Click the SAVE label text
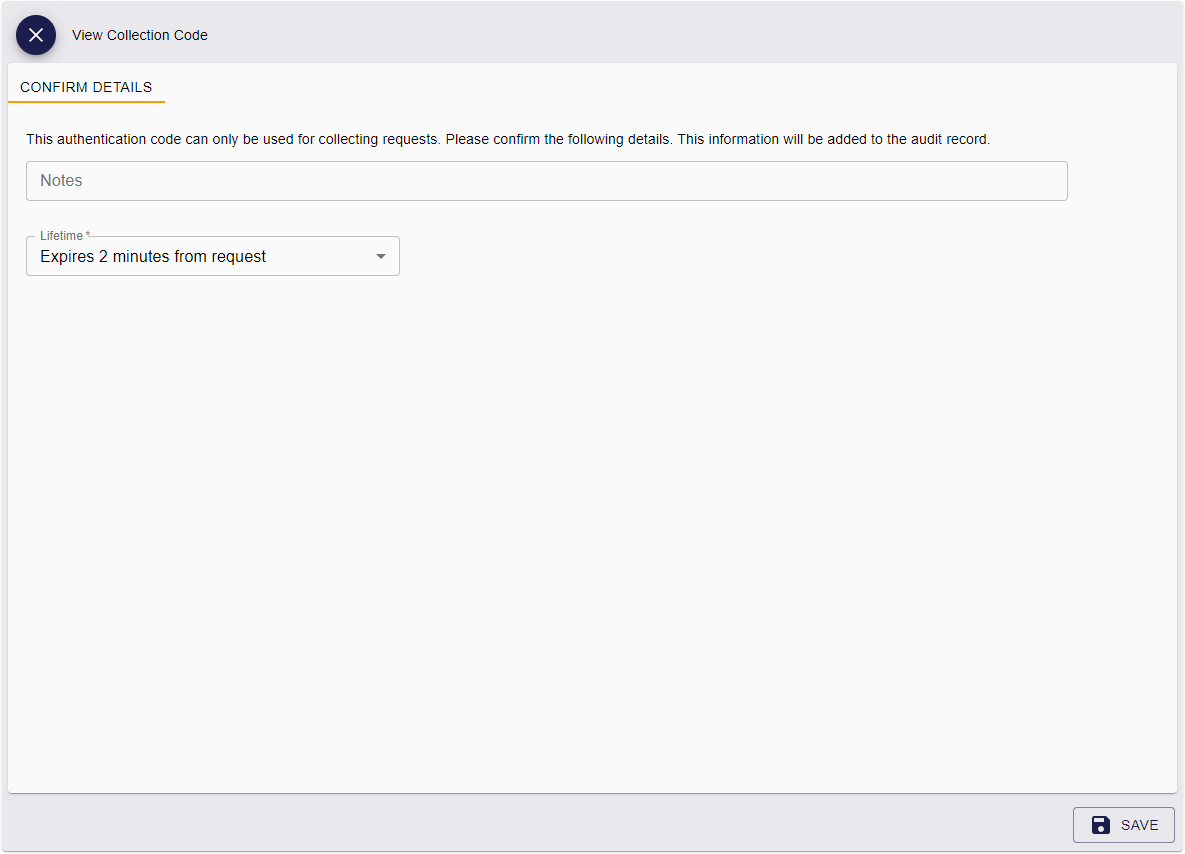 [1139, 825]
